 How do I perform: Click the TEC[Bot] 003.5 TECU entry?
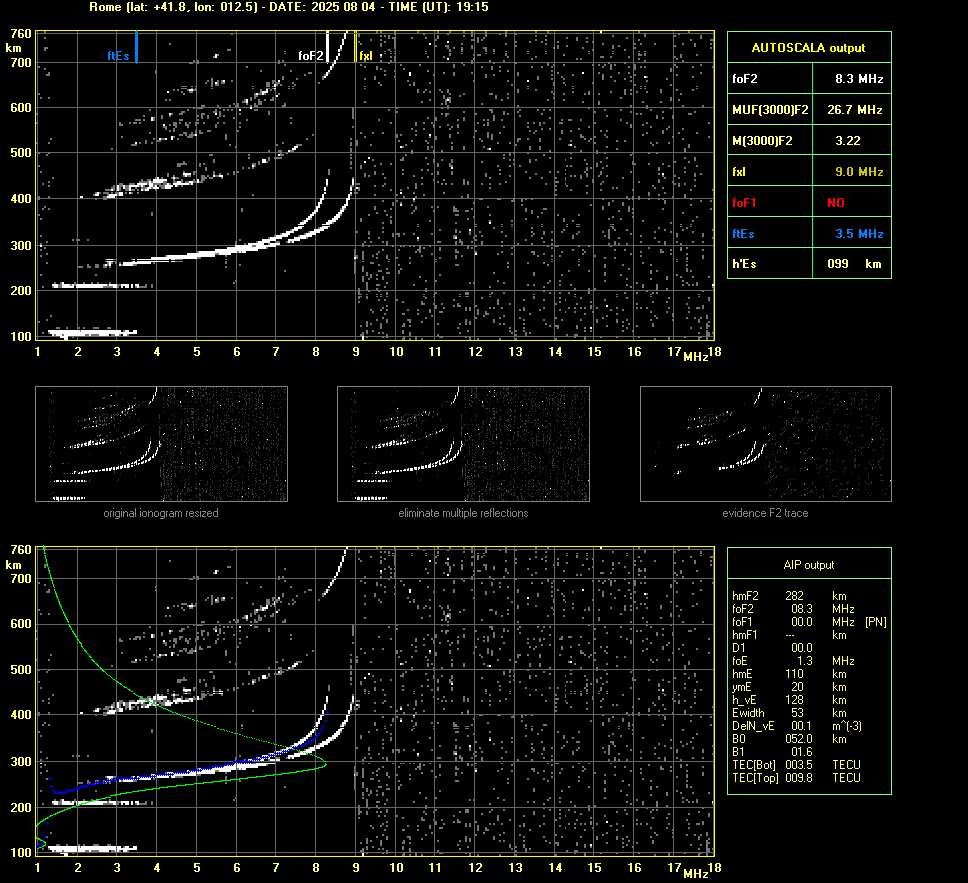(x=796, y=764)
